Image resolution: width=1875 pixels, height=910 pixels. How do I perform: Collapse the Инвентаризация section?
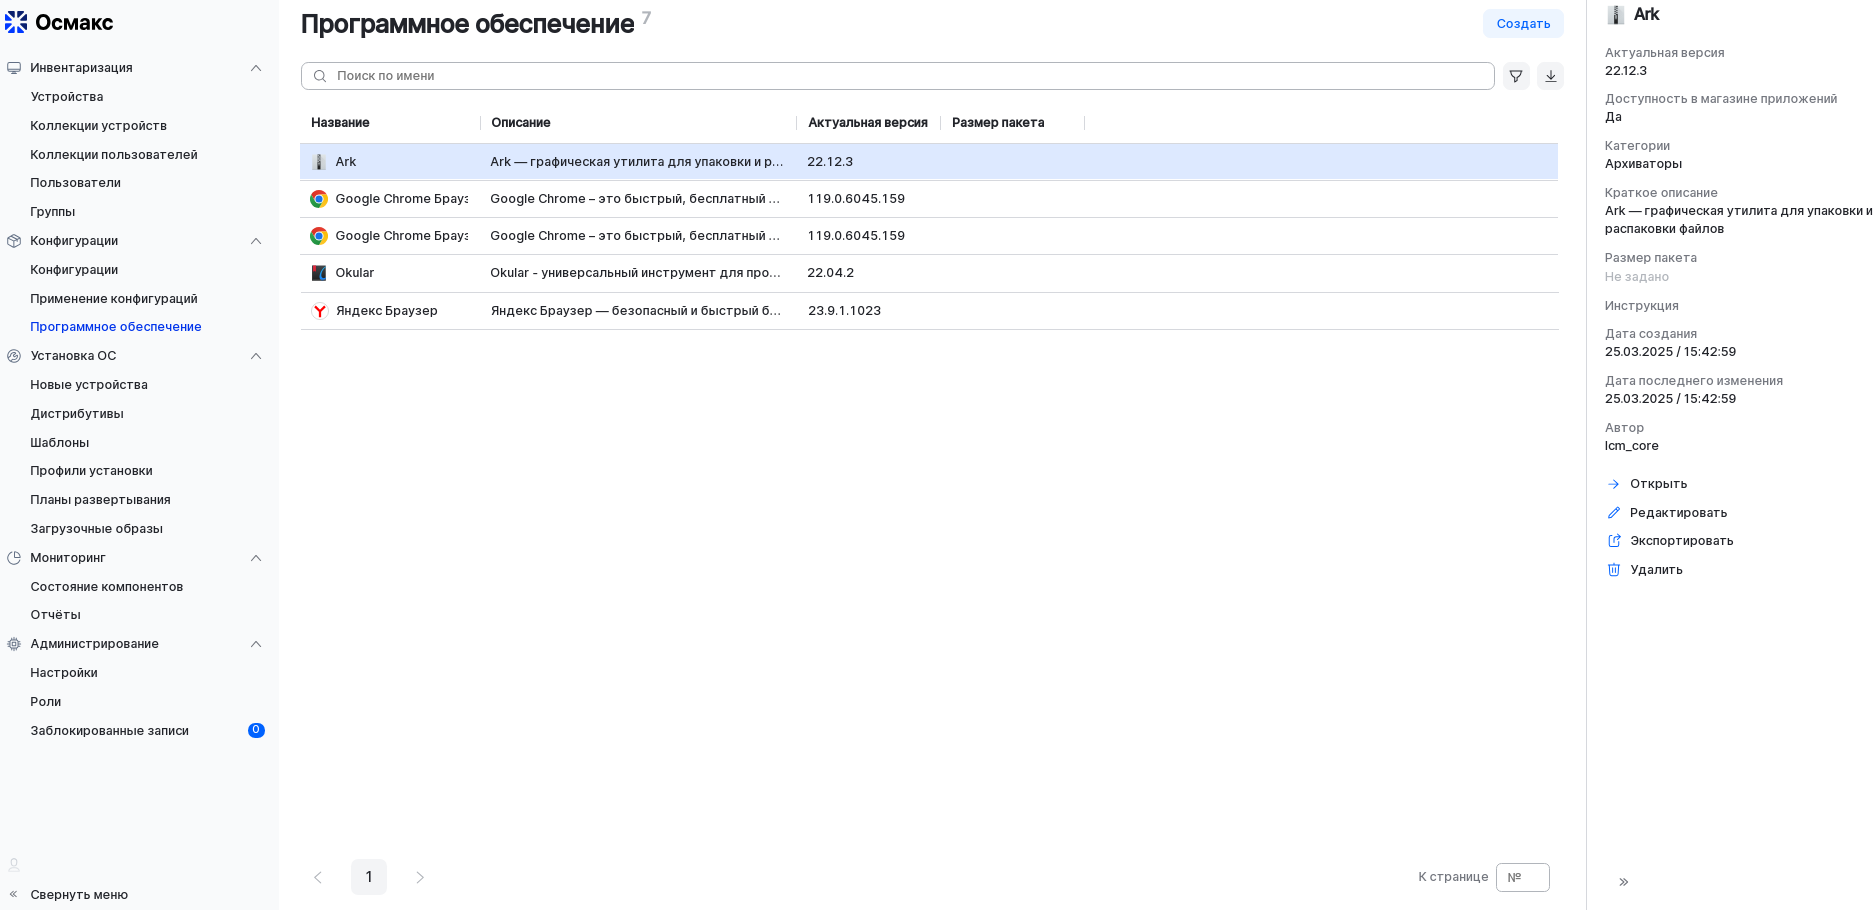click(x=256, y=68)
